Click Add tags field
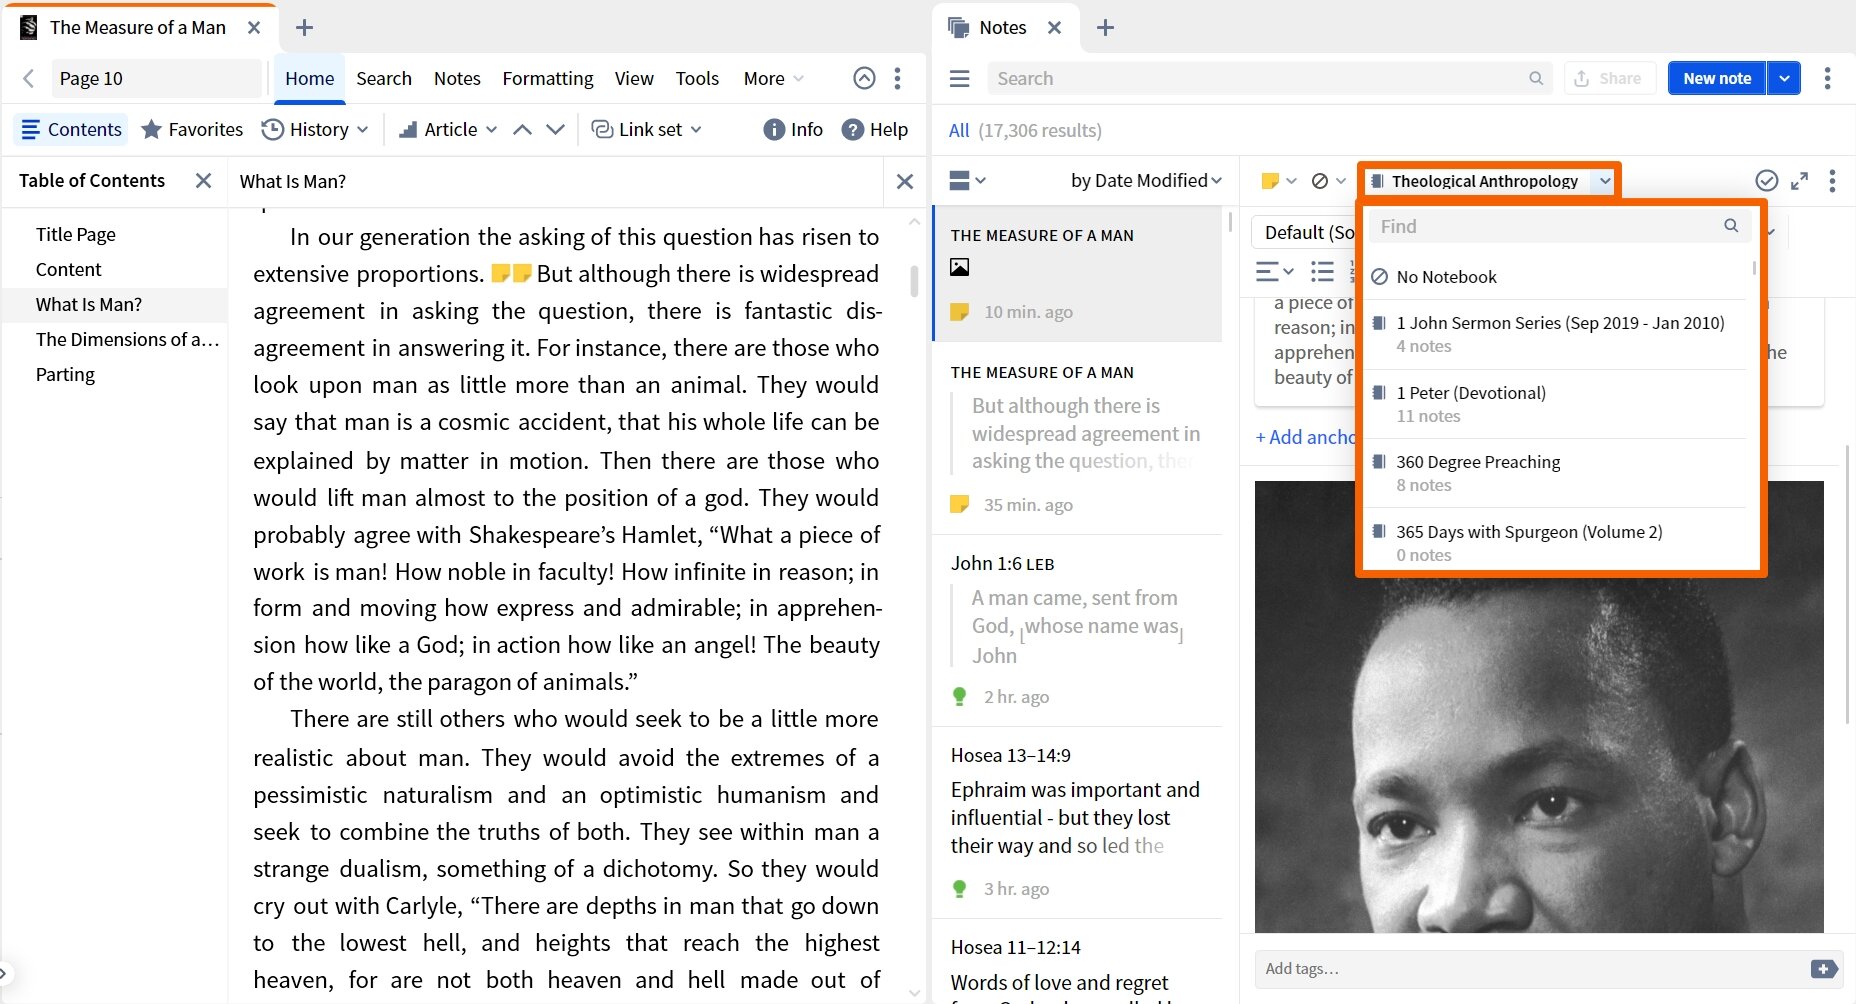The image size is (1856, 1004). [x=1530, y=968]
